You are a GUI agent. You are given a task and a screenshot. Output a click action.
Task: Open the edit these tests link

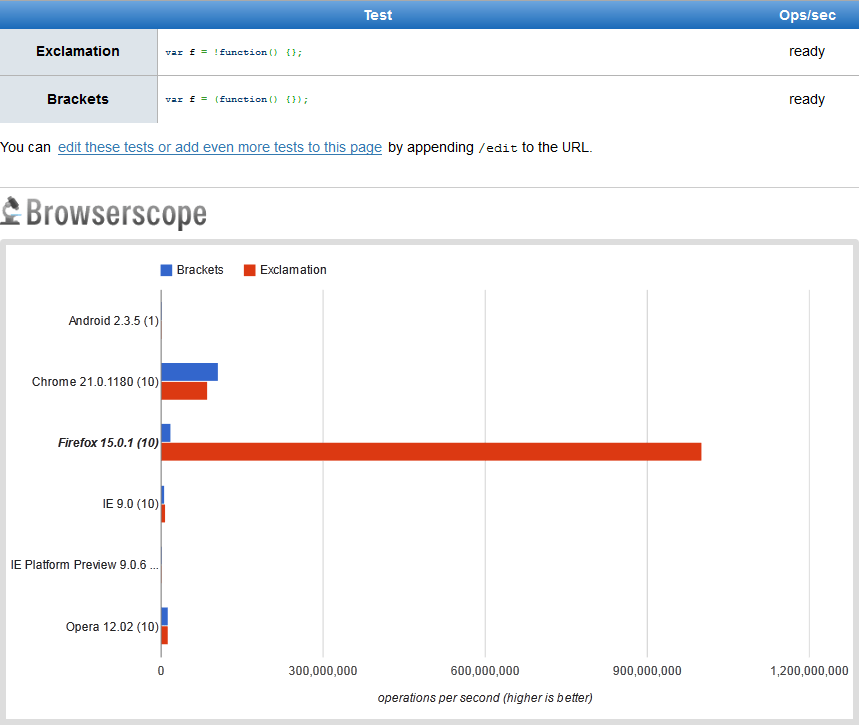click(220, 147)
